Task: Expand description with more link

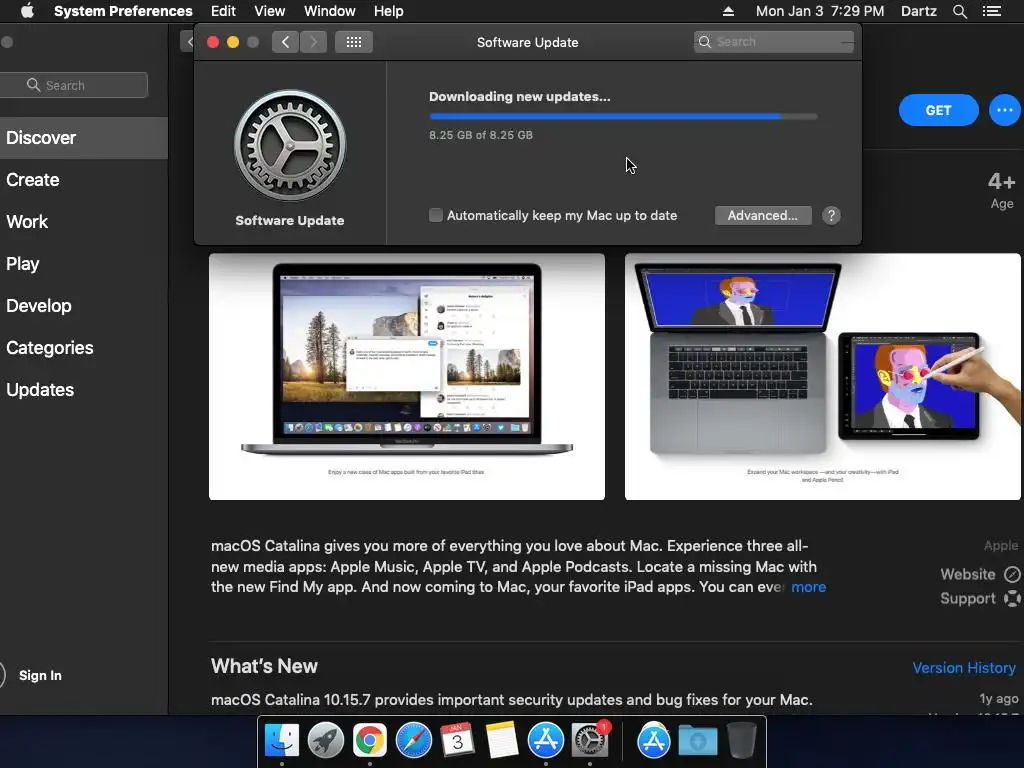Action: tap(808, 587)
